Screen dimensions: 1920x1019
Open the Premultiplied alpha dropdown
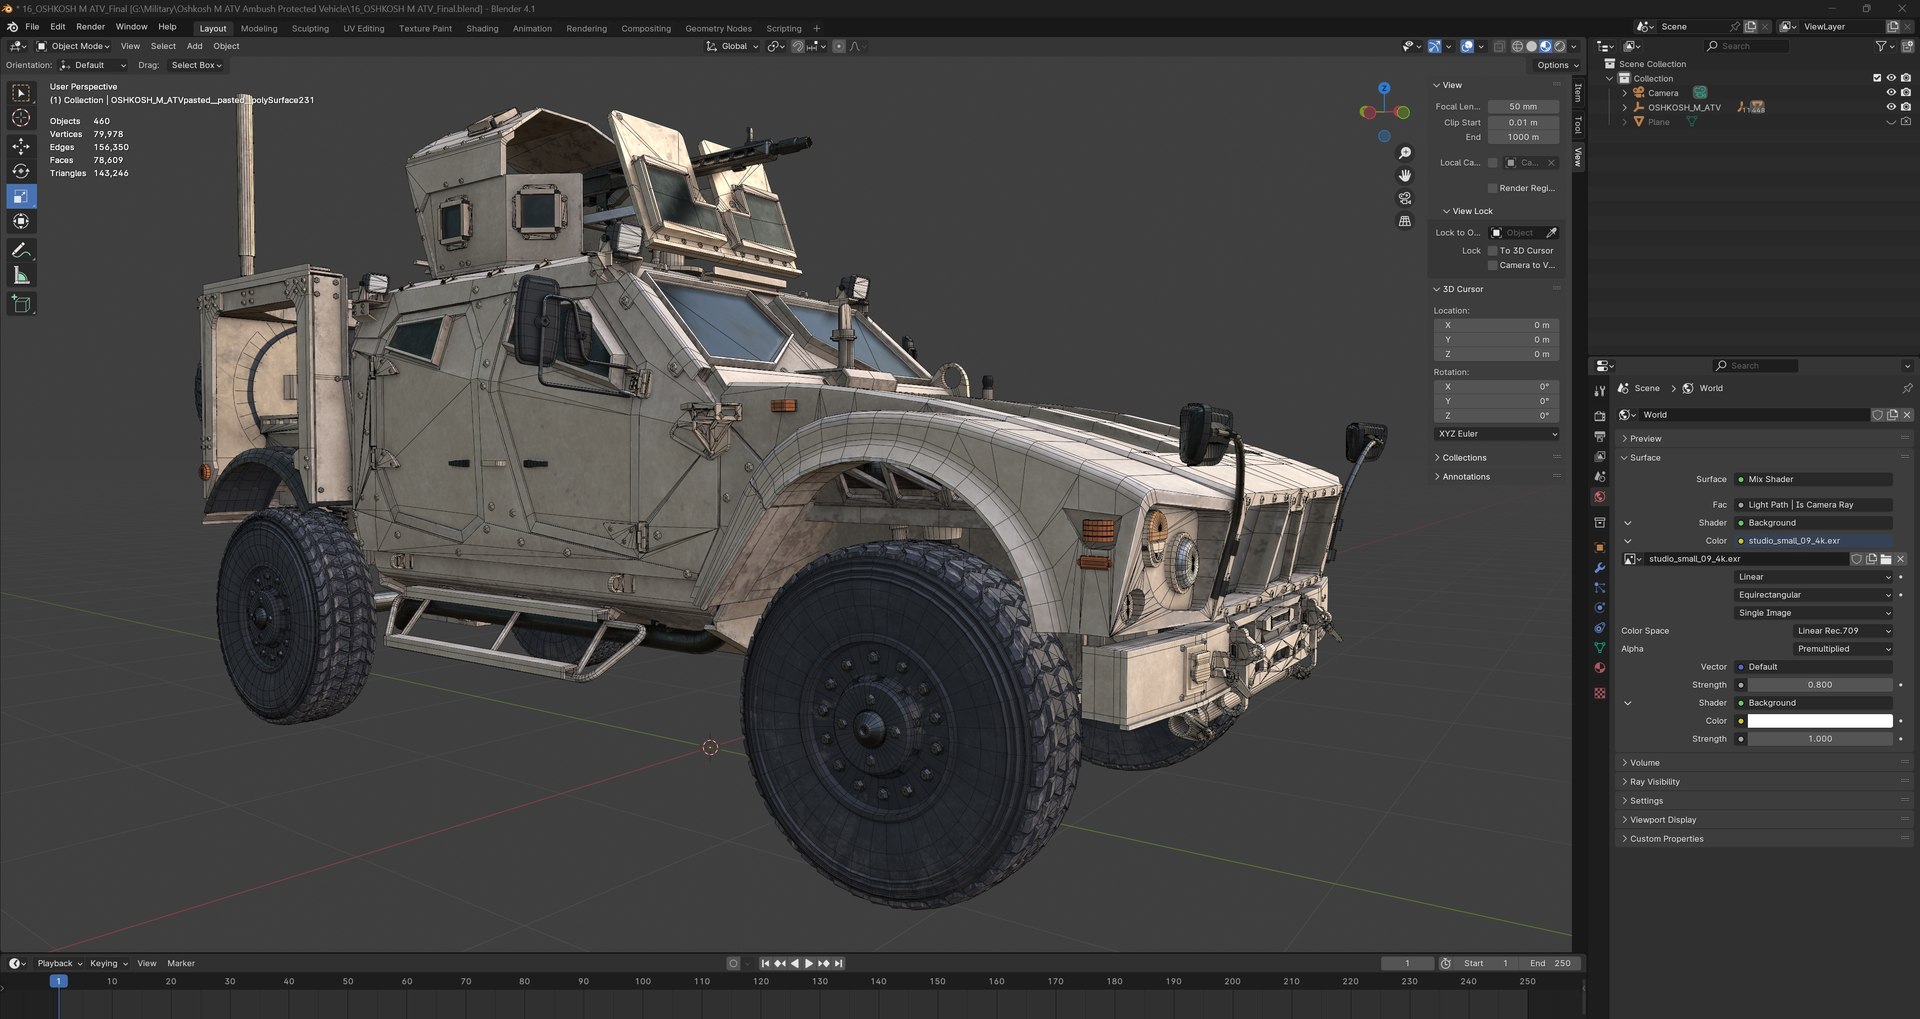1844,649
